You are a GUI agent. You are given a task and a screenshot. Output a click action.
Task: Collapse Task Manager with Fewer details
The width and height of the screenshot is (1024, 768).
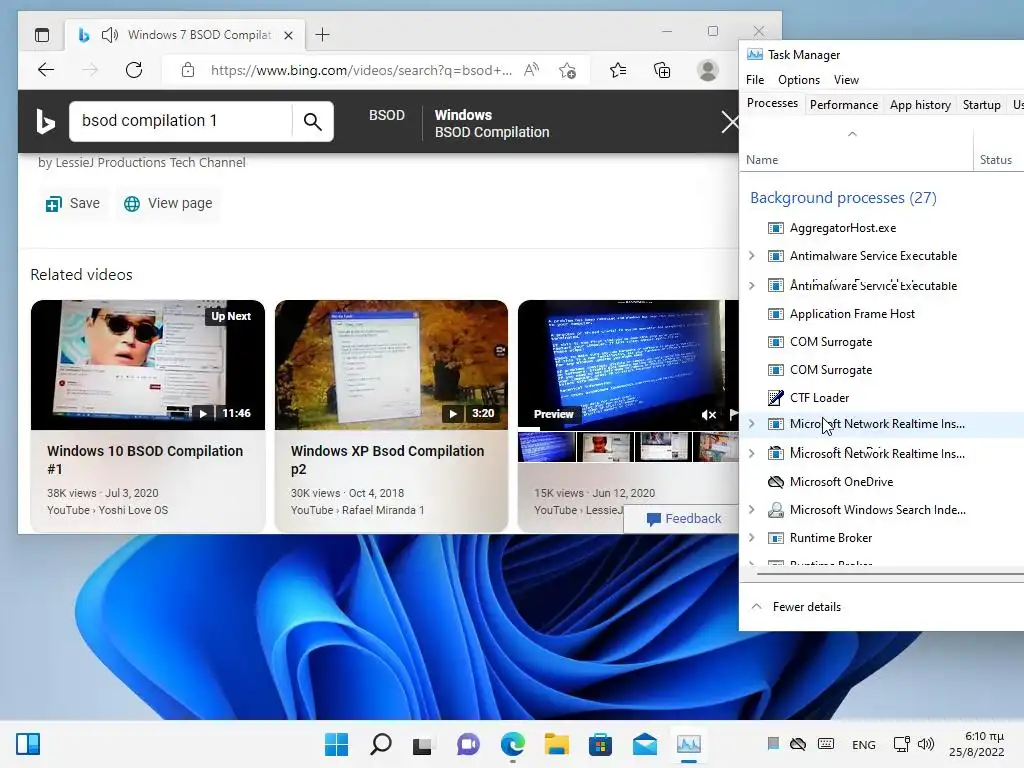tap(796, 607)
